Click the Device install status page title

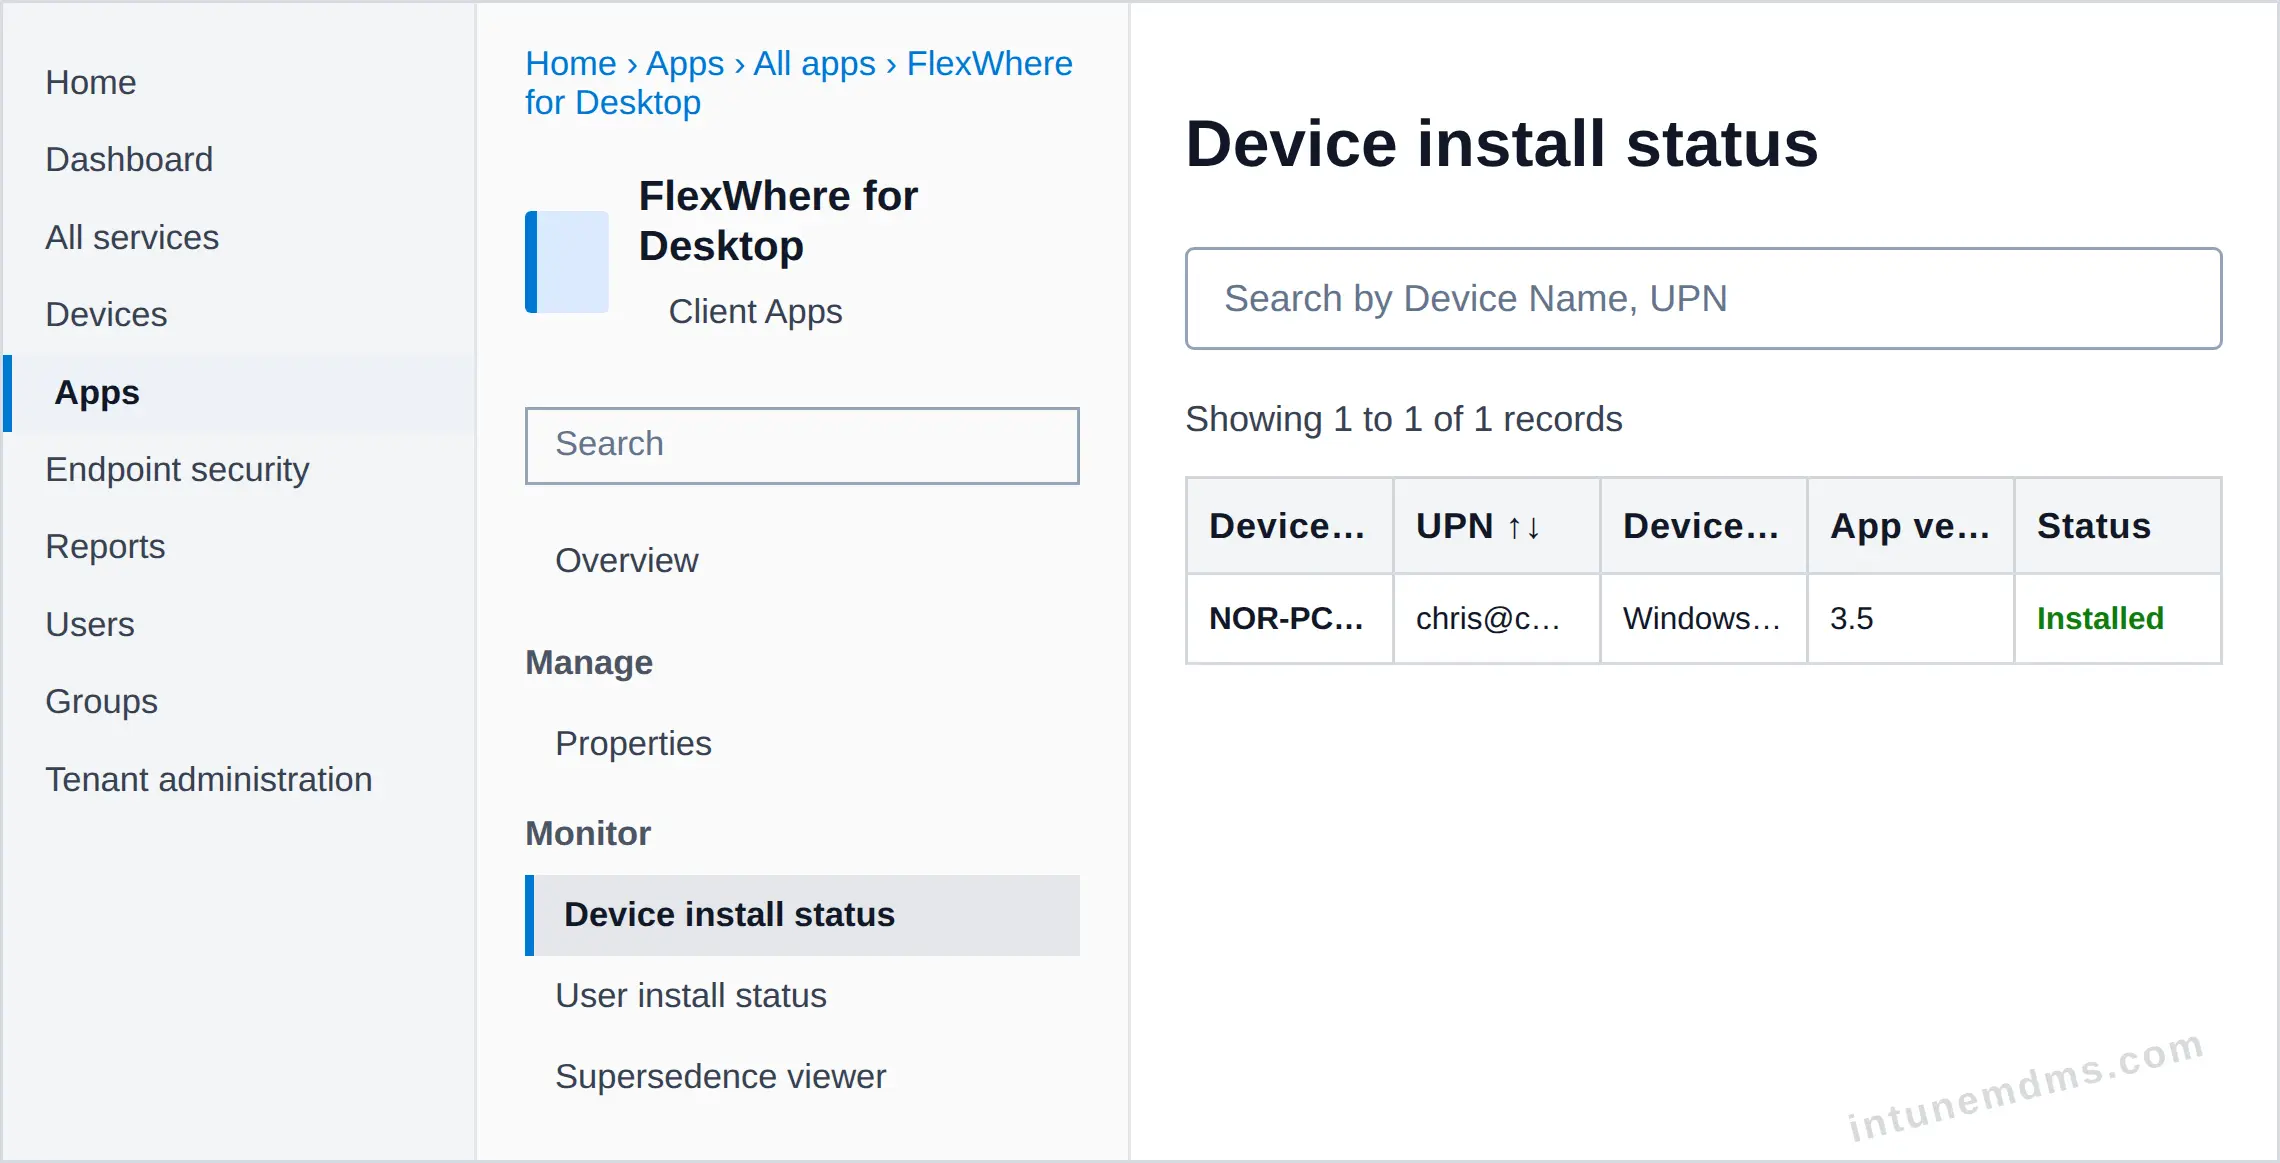tap(1501, 143)
